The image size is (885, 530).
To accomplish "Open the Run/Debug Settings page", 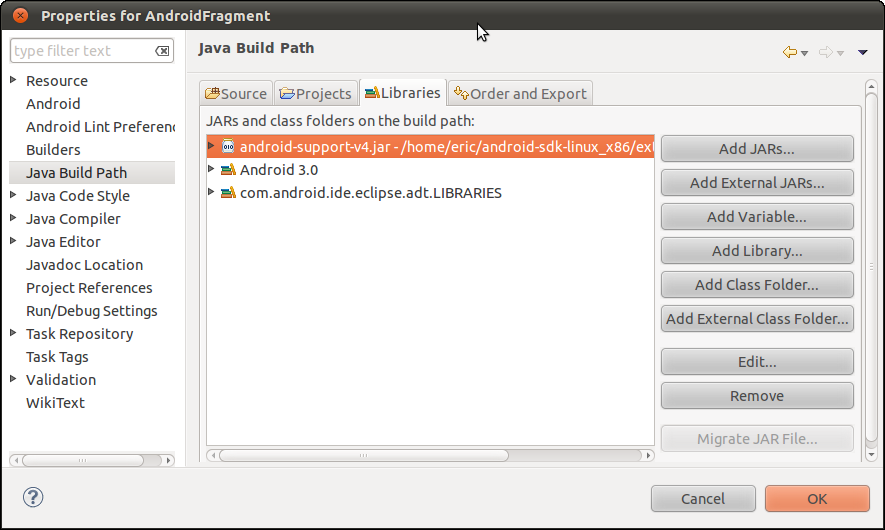I will point(91,311).
